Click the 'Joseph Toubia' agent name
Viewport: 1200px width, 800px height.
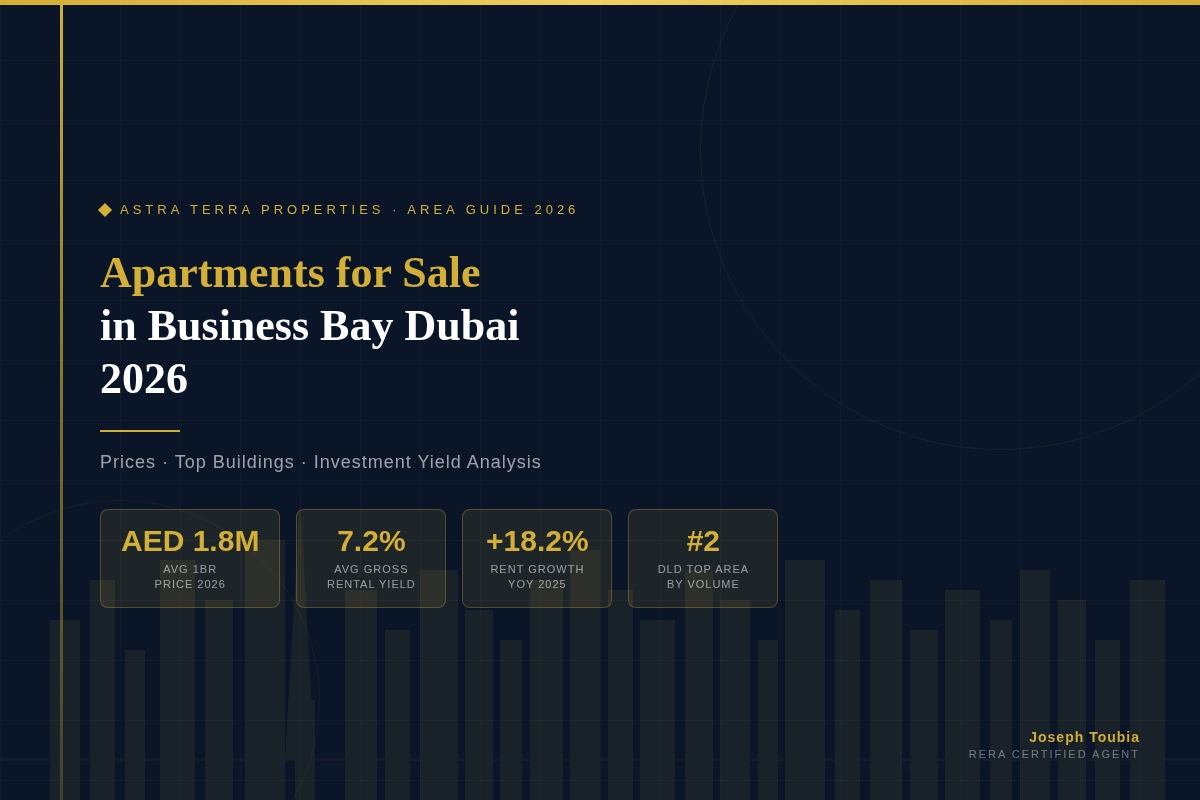(1084, 737)
